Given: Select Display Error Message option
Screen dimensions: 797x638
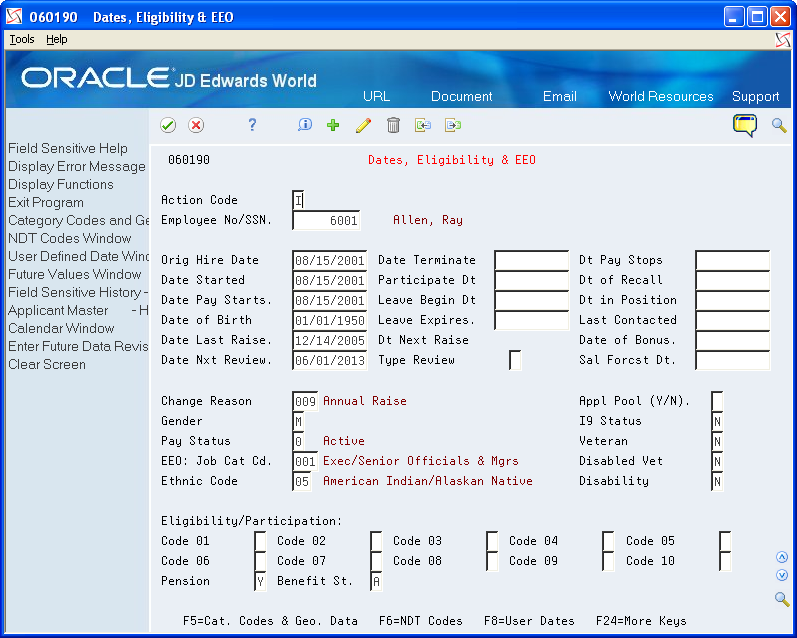Looking at the screenshot, I should pyautogui.click(x=77, y=166).
